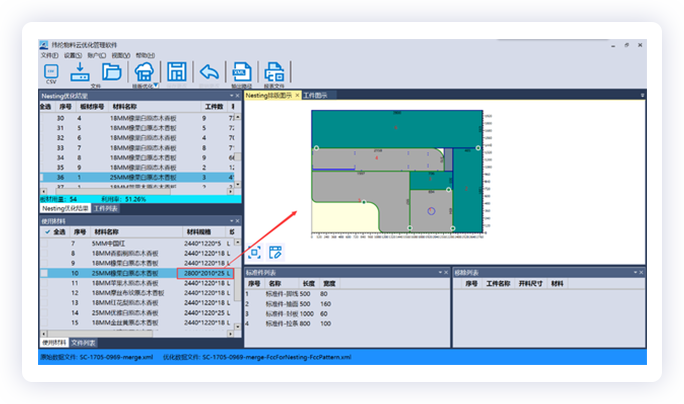Screen dimensions: 684x404
Task: Open document tab list dropdown at far right
Action: [x=642, y=95]
